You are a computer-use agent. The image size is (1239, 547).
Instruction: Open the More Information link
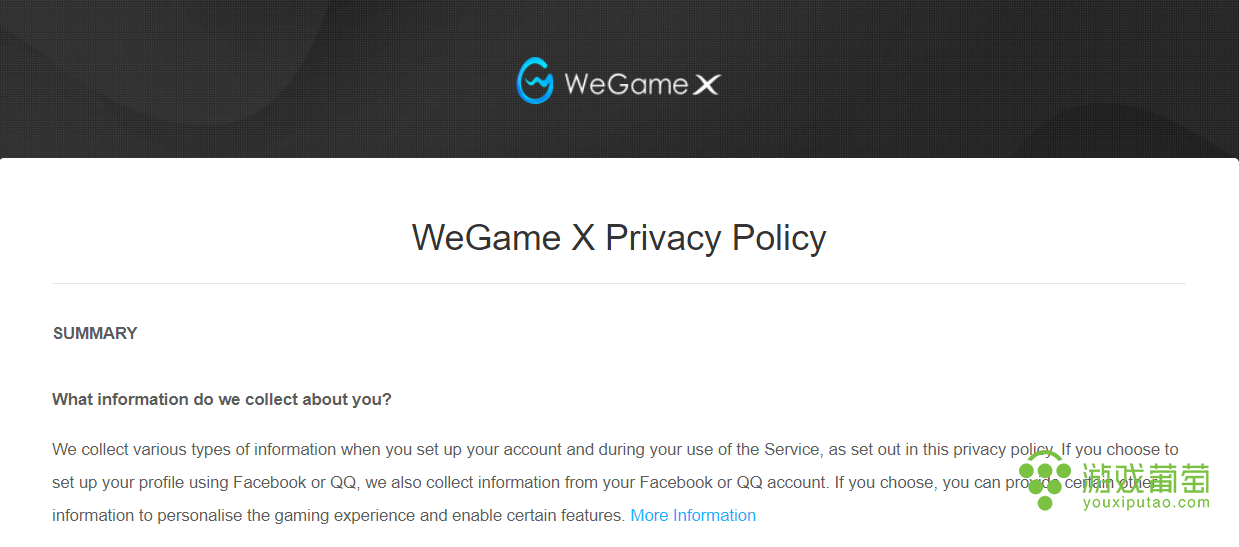pos(693,516)
